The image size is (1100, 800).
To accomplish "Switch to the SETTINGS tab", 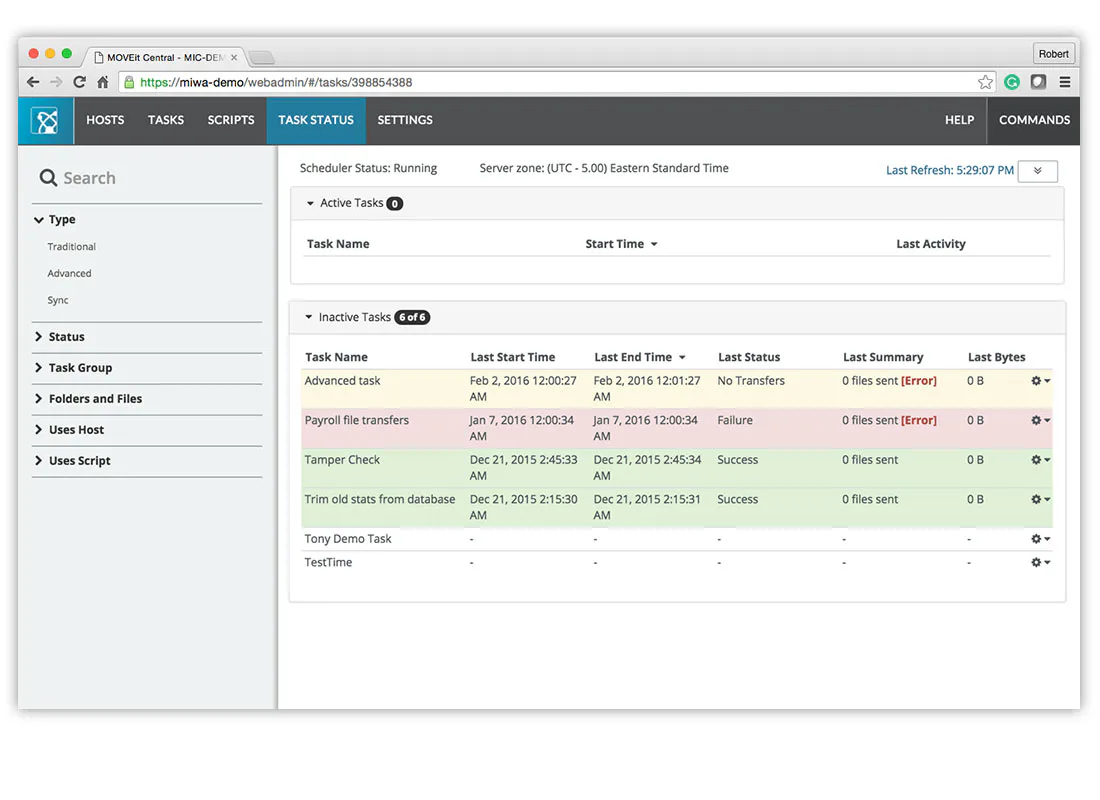I will pos(405,120).
